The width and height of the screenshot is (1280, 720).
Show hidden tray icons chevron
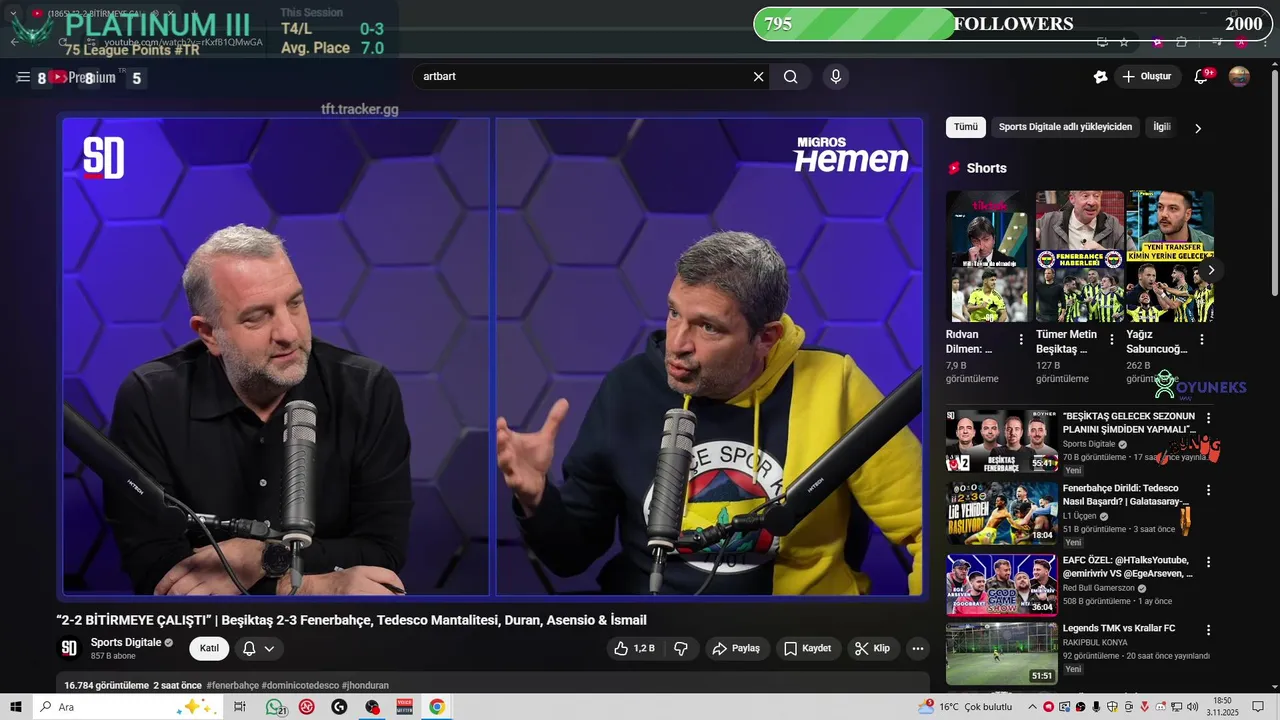(x=1032, y=707)
